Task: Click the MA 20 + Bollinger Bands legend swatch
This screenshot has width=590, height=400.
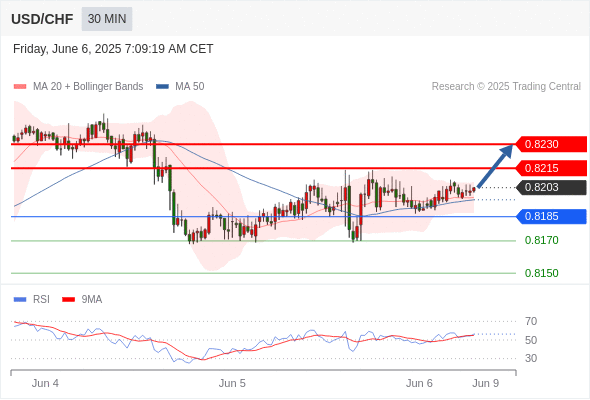Action: coord(20,87)
